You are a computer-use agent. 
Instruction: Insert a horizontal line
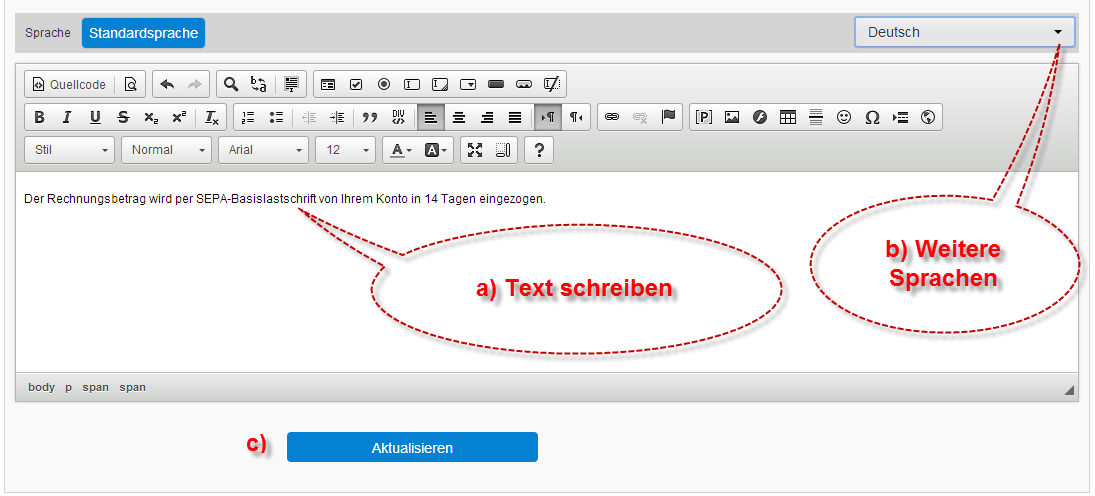pos(816,117)
